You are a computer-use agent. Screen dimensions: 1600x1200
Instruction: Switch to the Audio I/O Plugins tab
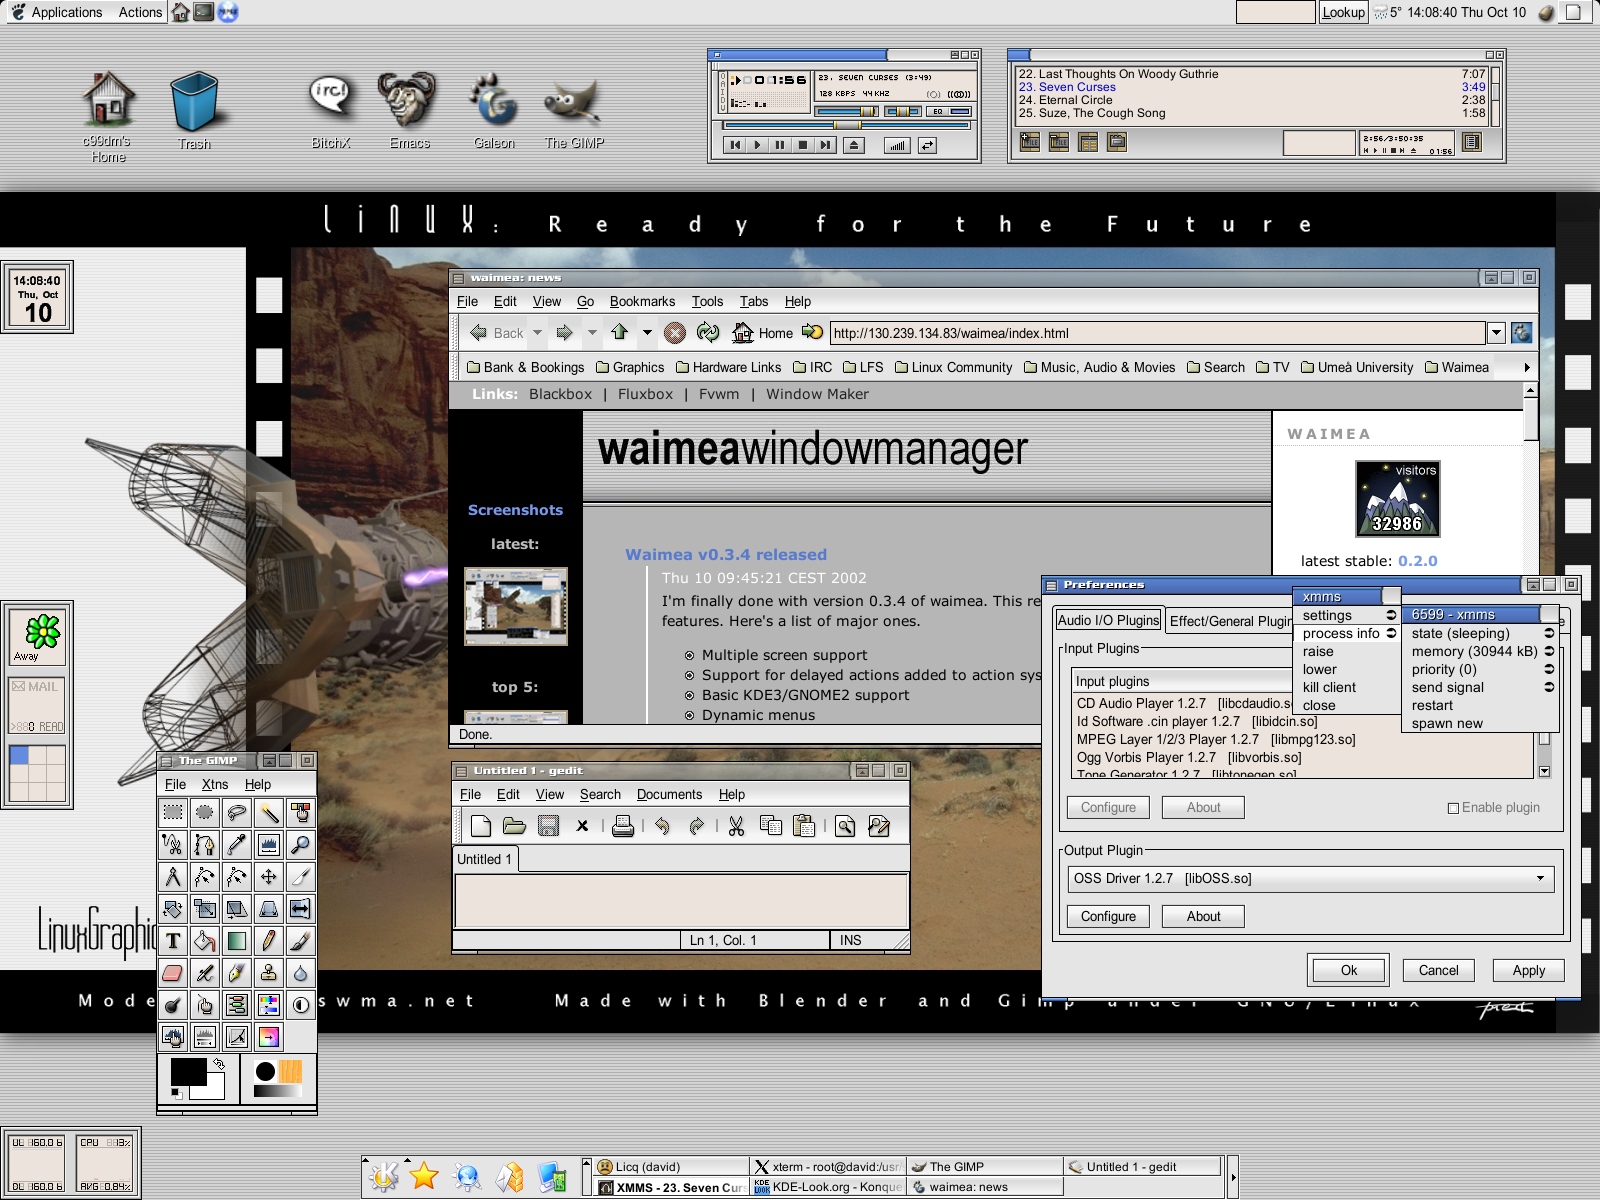coord(1109,620)
